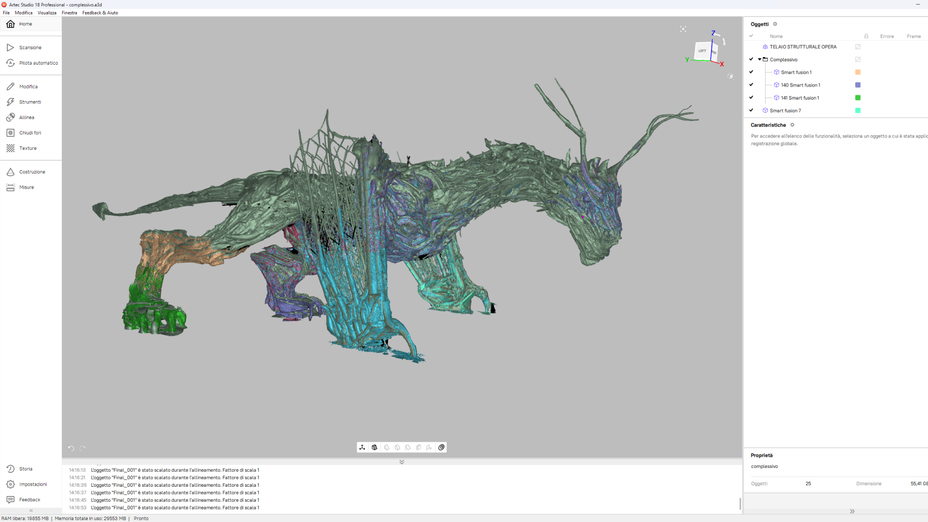Open the Strumenti panel

tap(30, 102)
